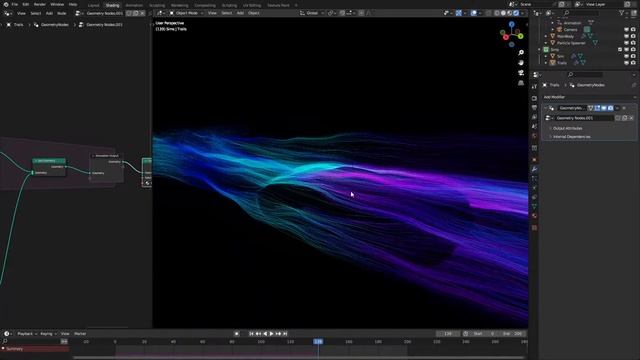Open the Global transform orientation dropdown
The width and height of the screenshot is (640, 360).
point(312,13)
